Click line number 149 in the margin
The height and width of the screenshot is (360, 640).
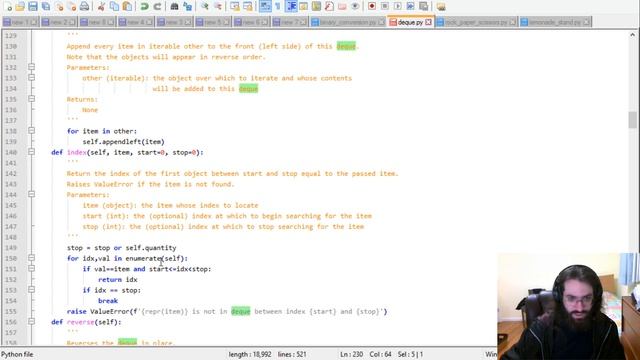(11, 247)
